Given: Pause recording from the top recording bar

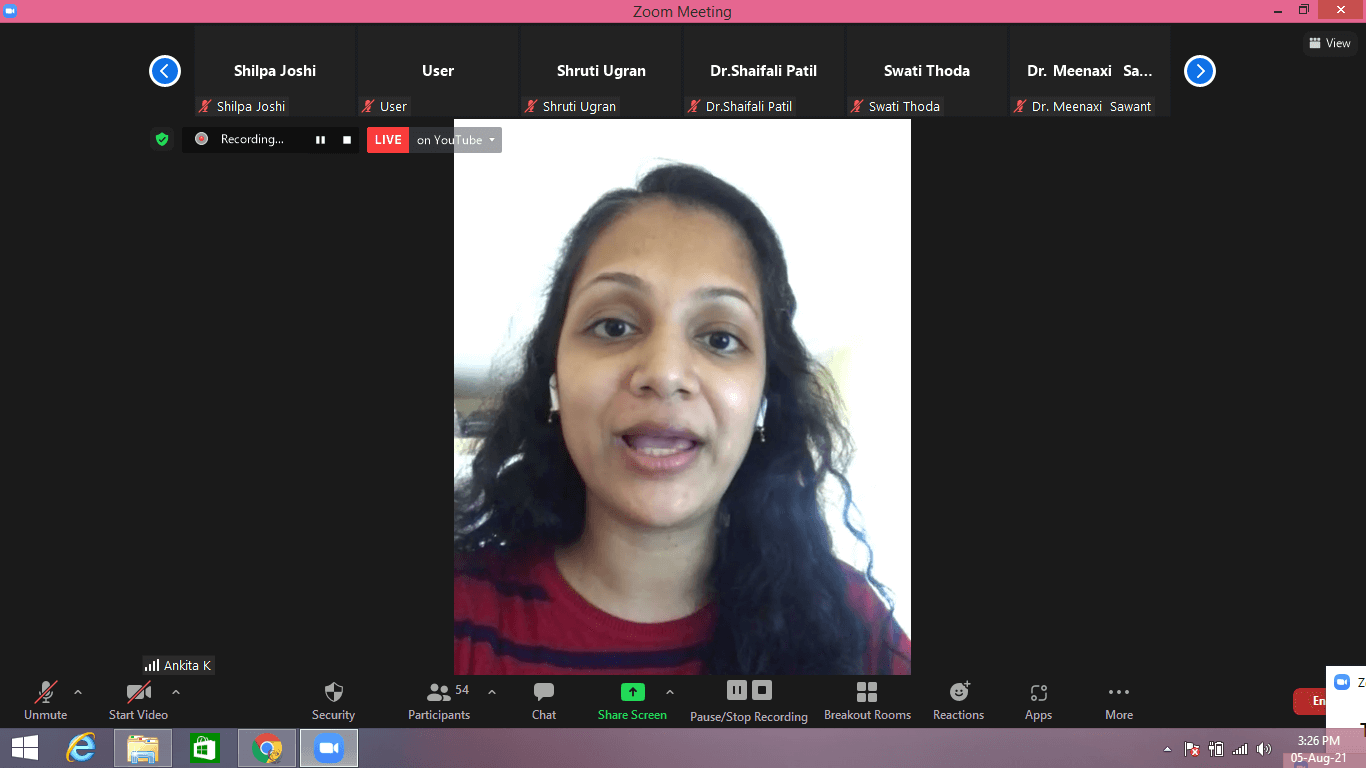Looking at the screenshot, I should 320,140.
